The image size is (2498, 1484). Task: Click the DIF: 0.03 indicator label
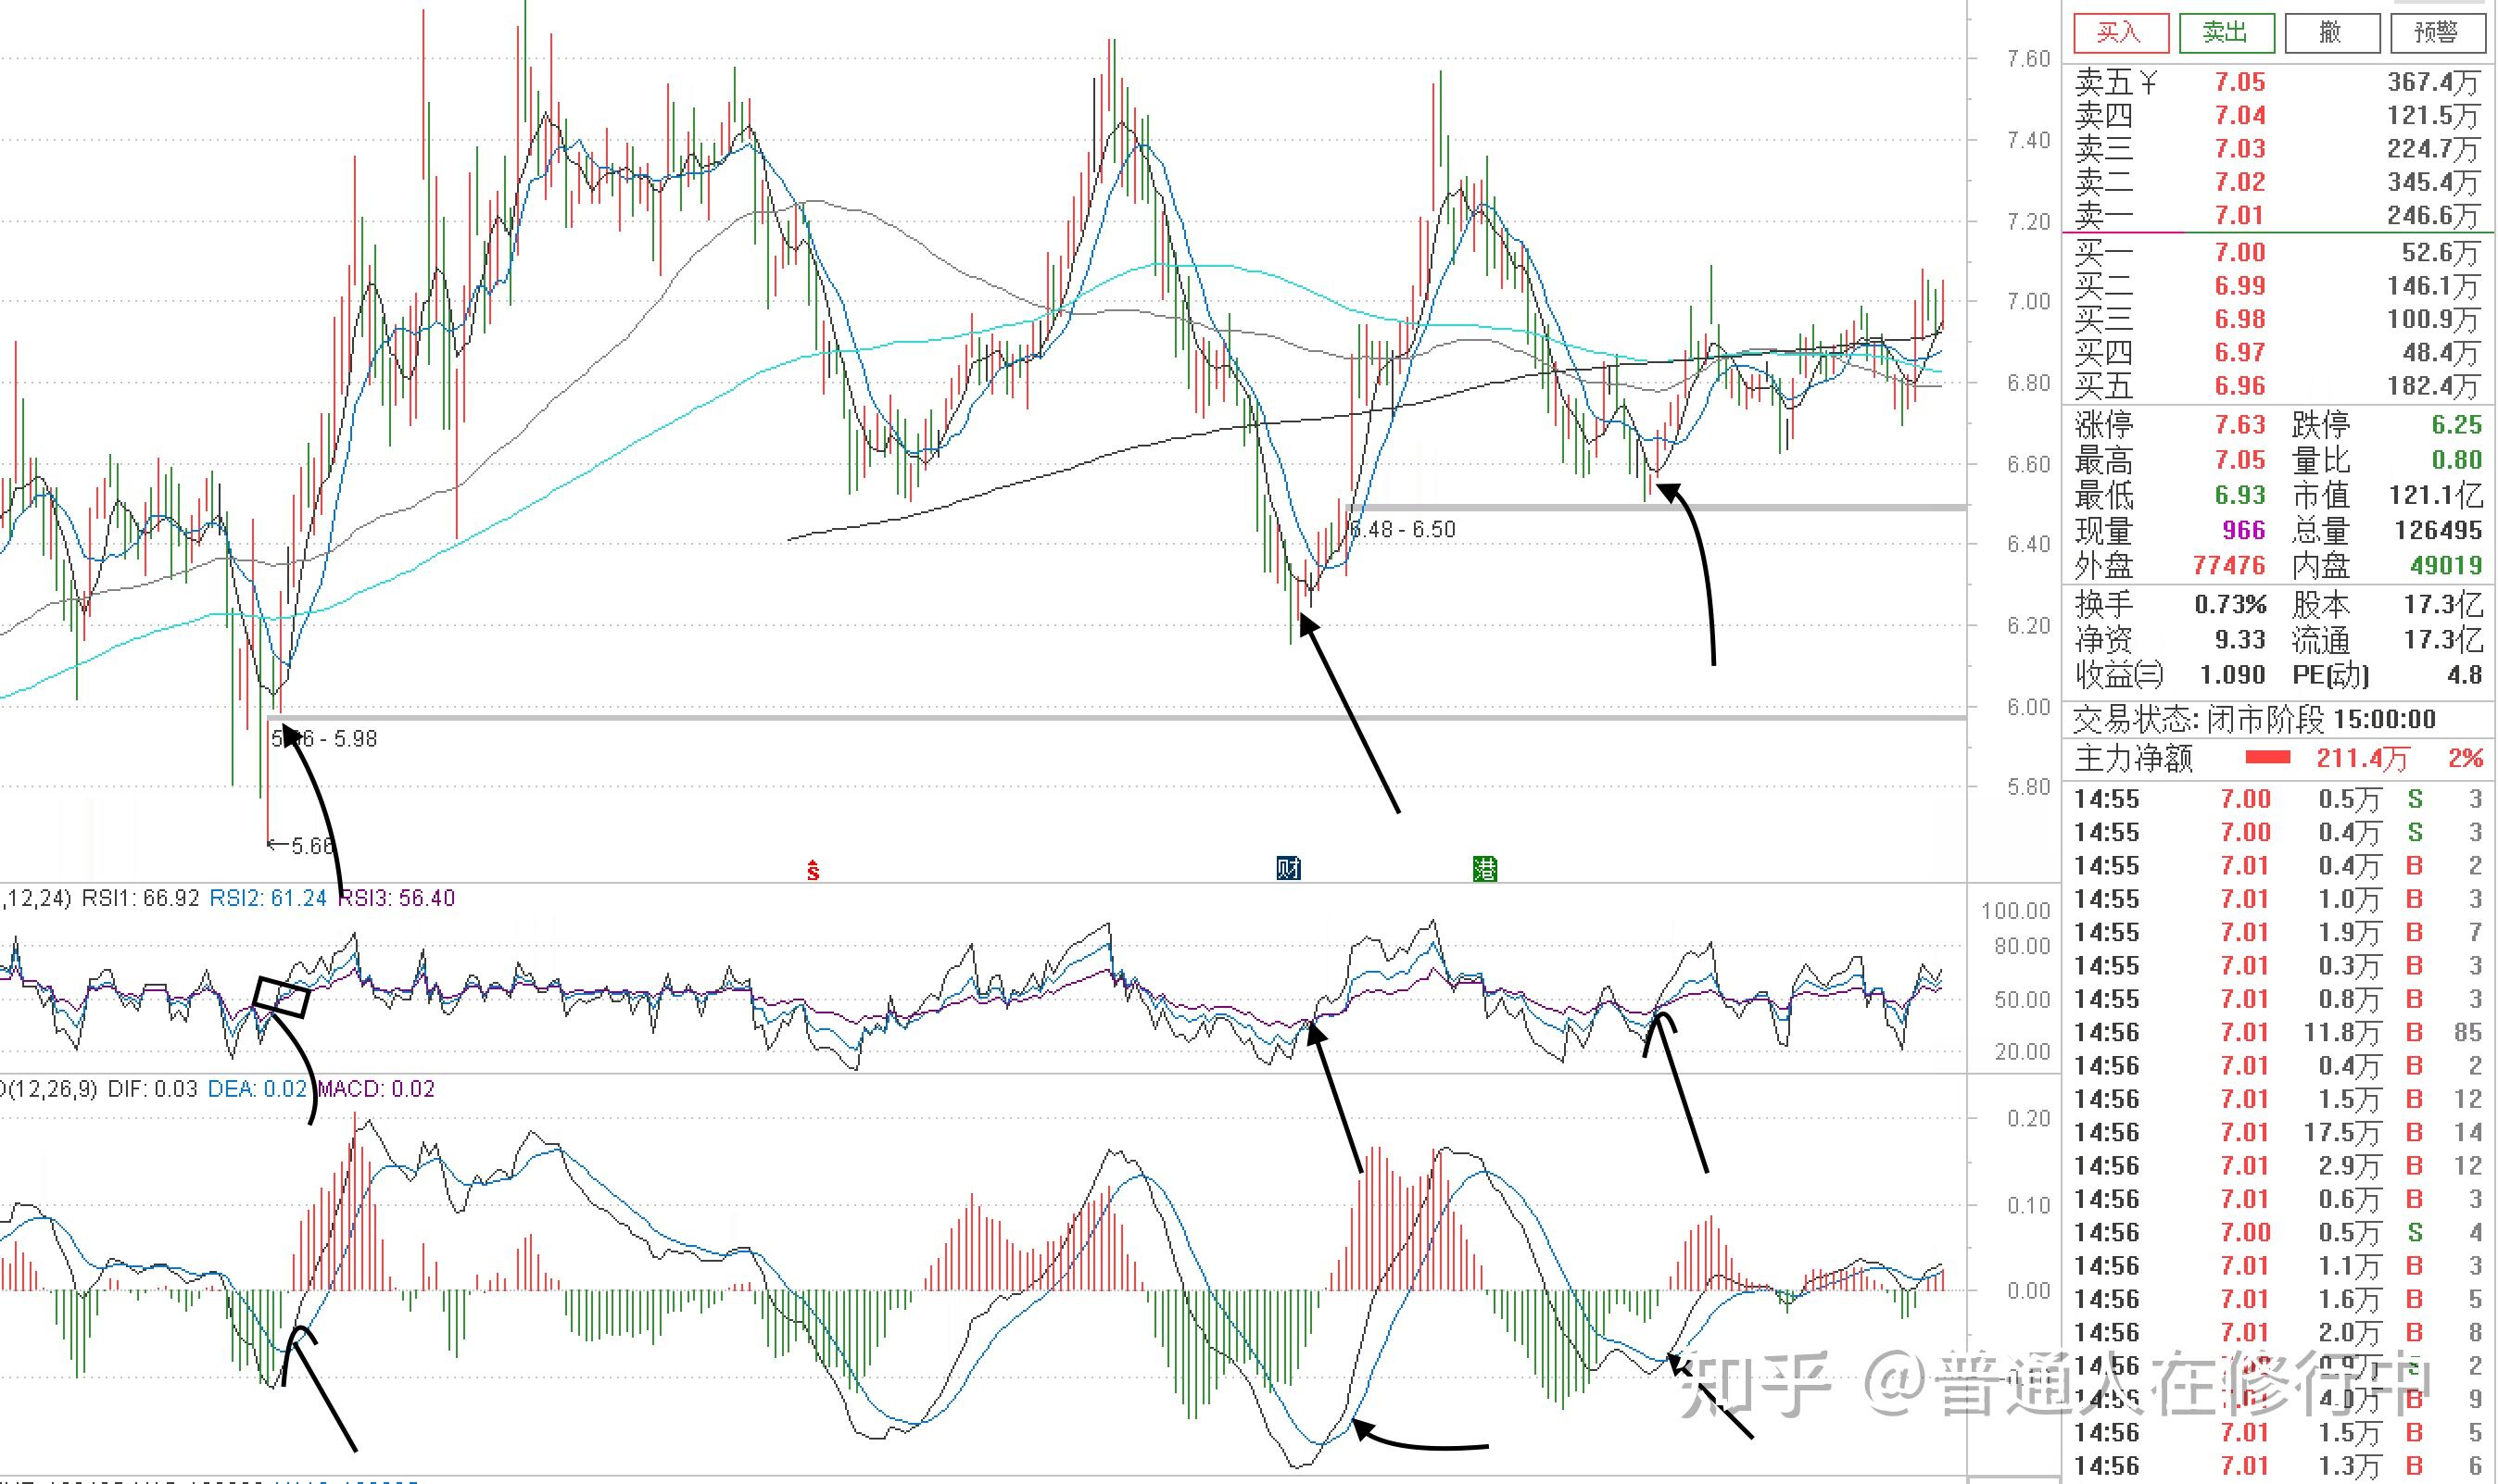(x=153, y=1088)
